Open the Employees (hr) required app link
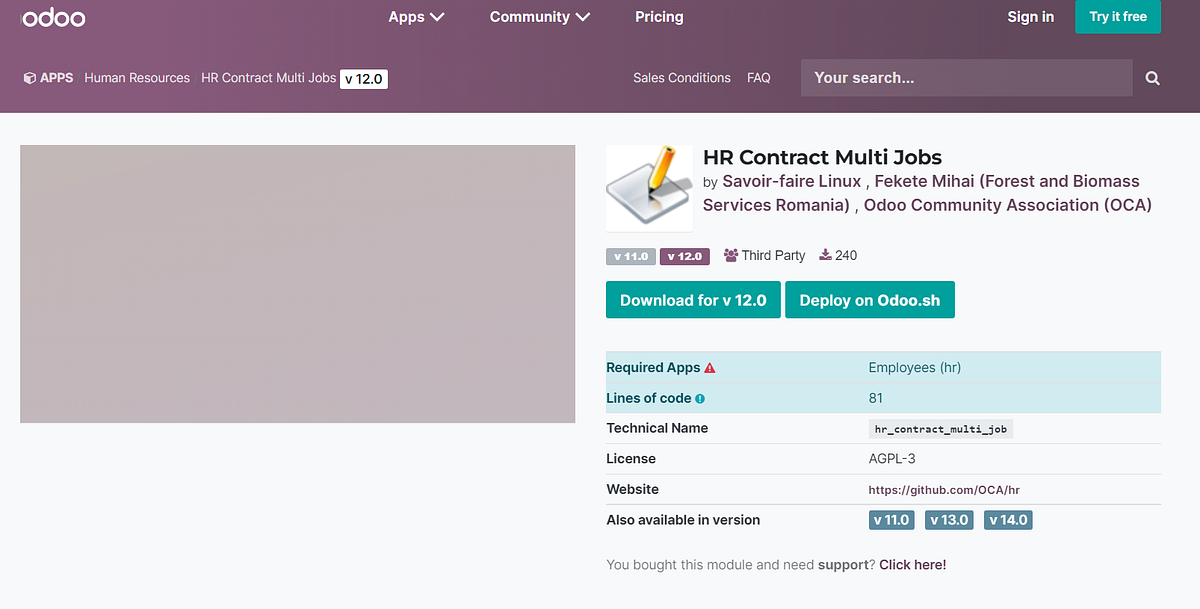This screenshot has width=1200, height=609. point(914,367)
